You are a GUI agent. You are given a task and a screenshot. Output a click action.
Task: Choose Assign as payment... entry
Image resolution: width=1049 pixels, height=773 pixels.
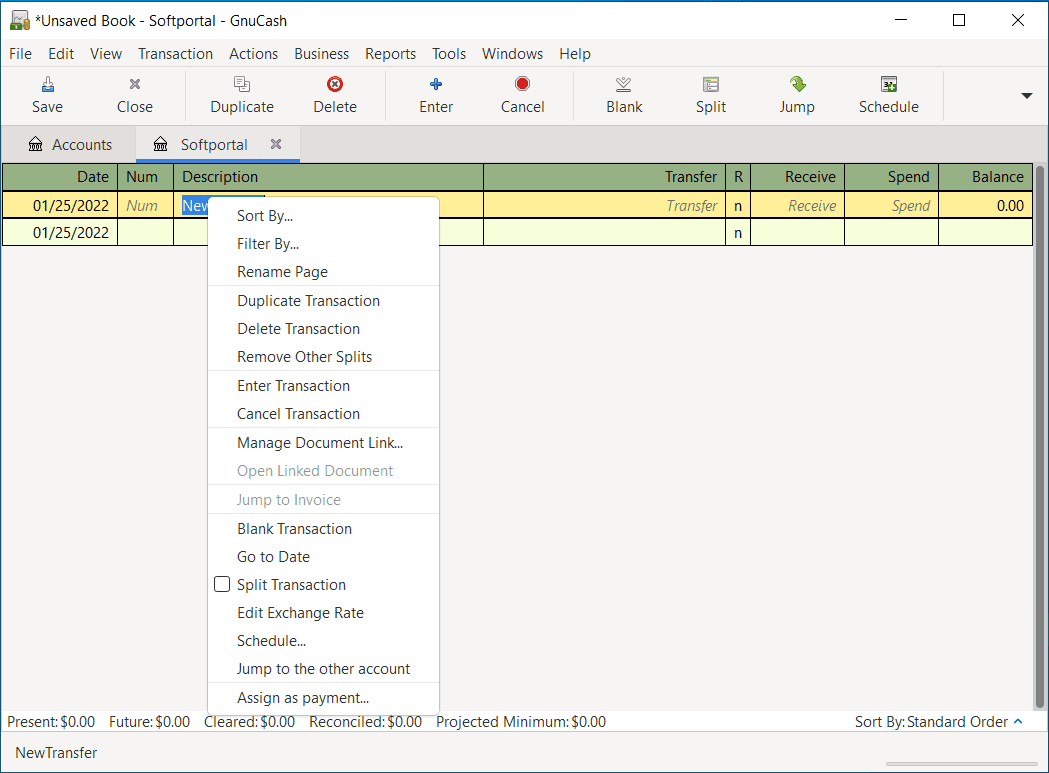[323, 697]
